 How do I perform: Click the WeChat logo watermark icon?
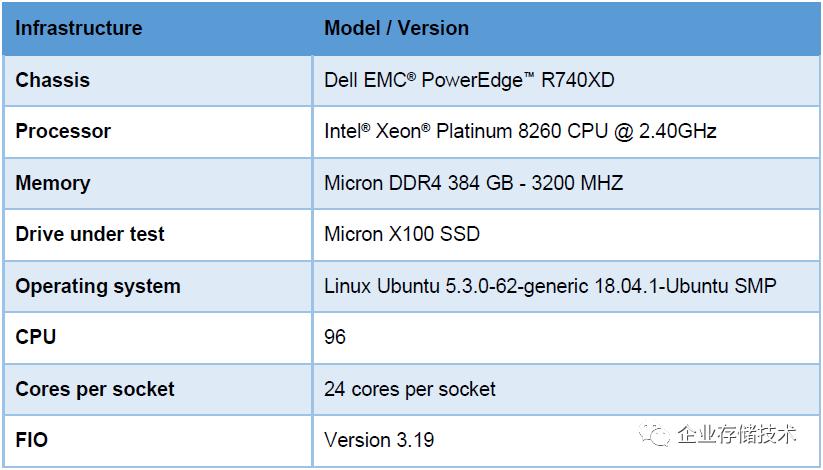(657, 434)
